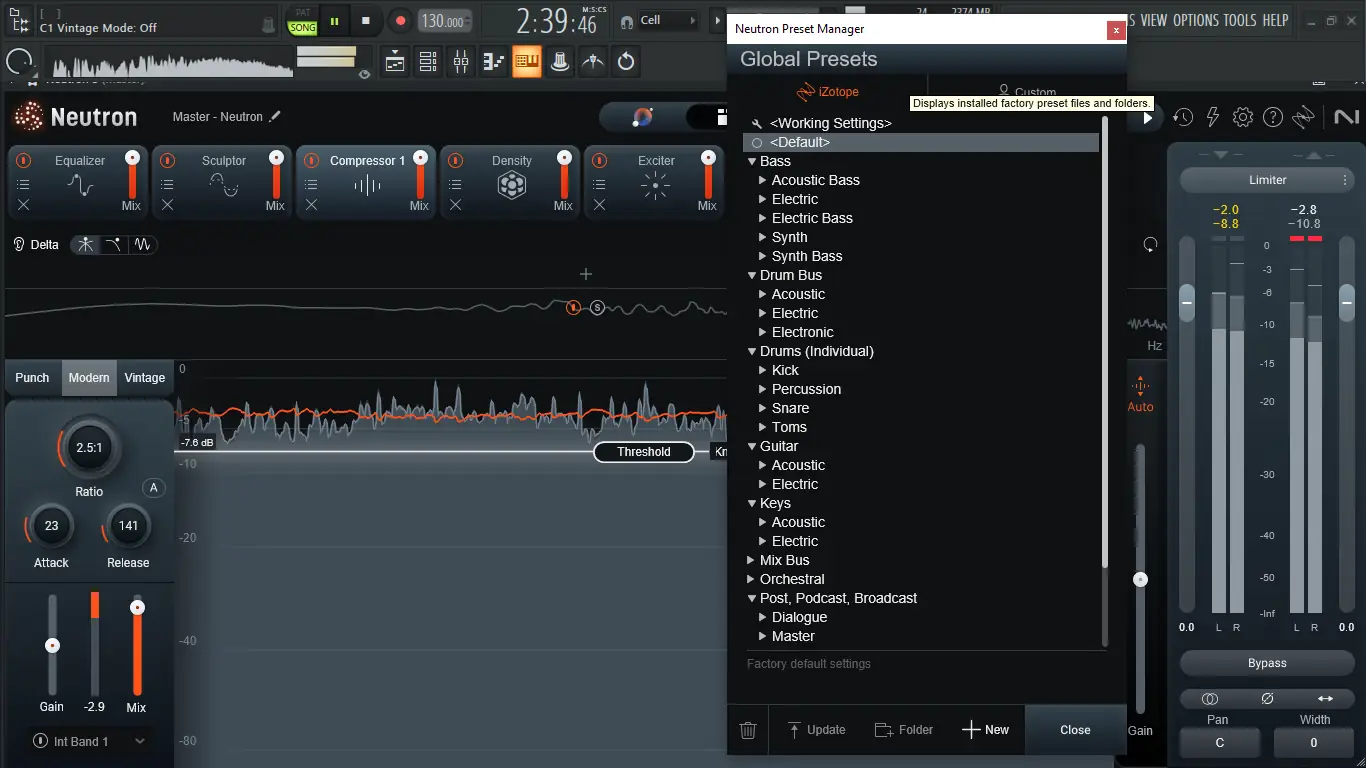Click the overlapping circles mono icon

[x=1210, y=698]
